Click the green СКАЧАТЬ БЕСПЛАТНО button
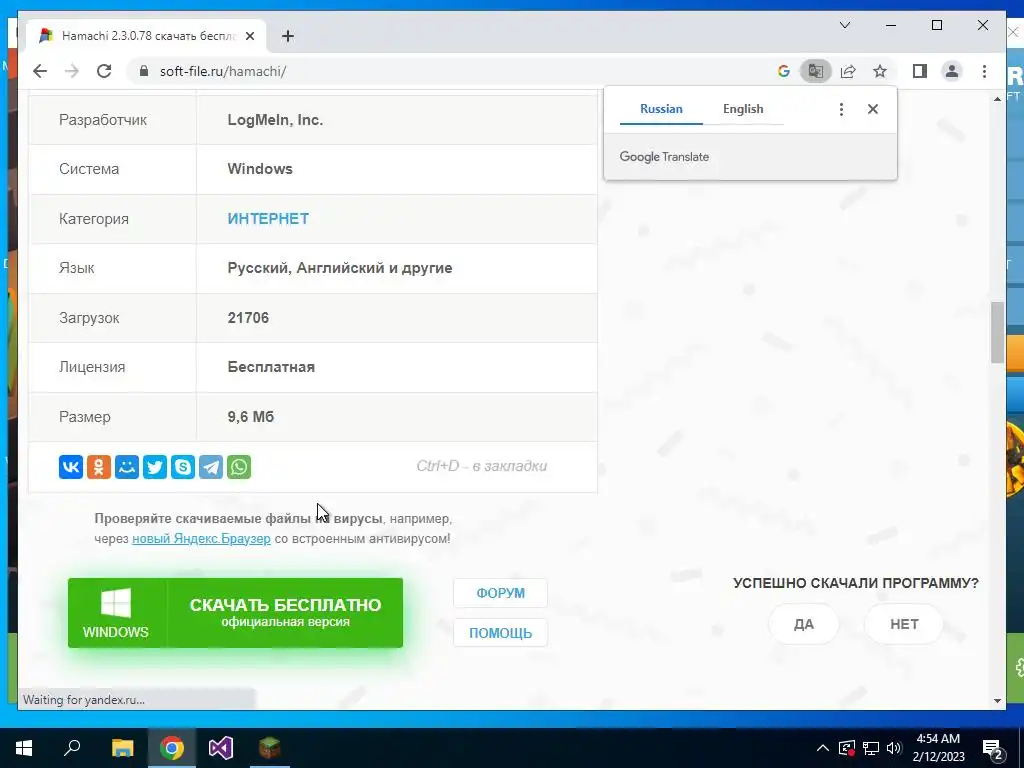Image resolution: width=1024 pixels, height=768 pixels. click(235, 613)
